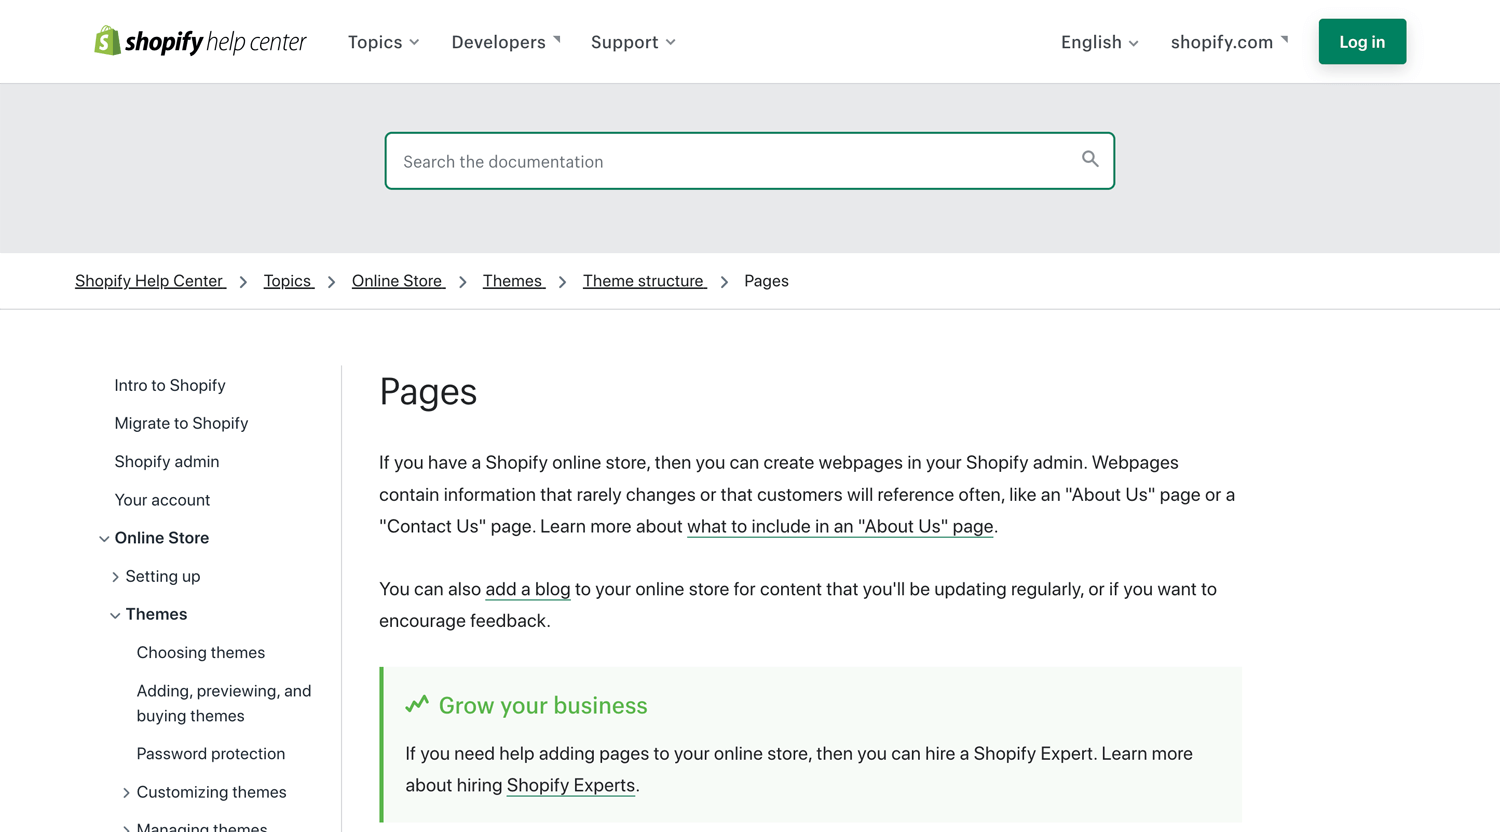Focus the Search the documentation field
The image size is (1500, 832).
(749, 161)
